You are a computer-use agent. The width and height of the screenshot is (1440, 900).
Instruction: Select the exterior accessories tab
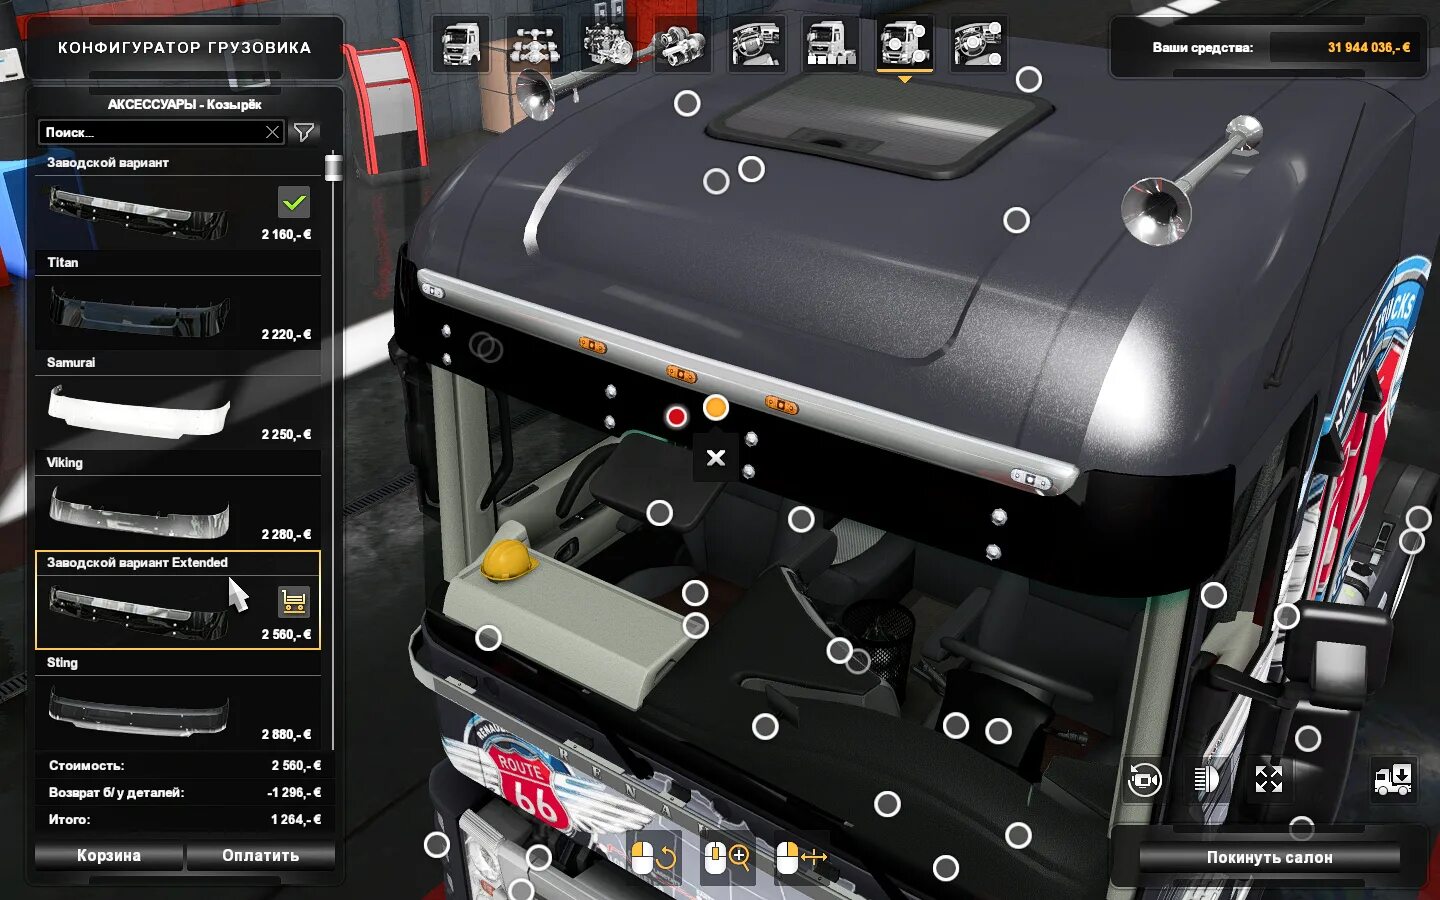tap(905, 44)
